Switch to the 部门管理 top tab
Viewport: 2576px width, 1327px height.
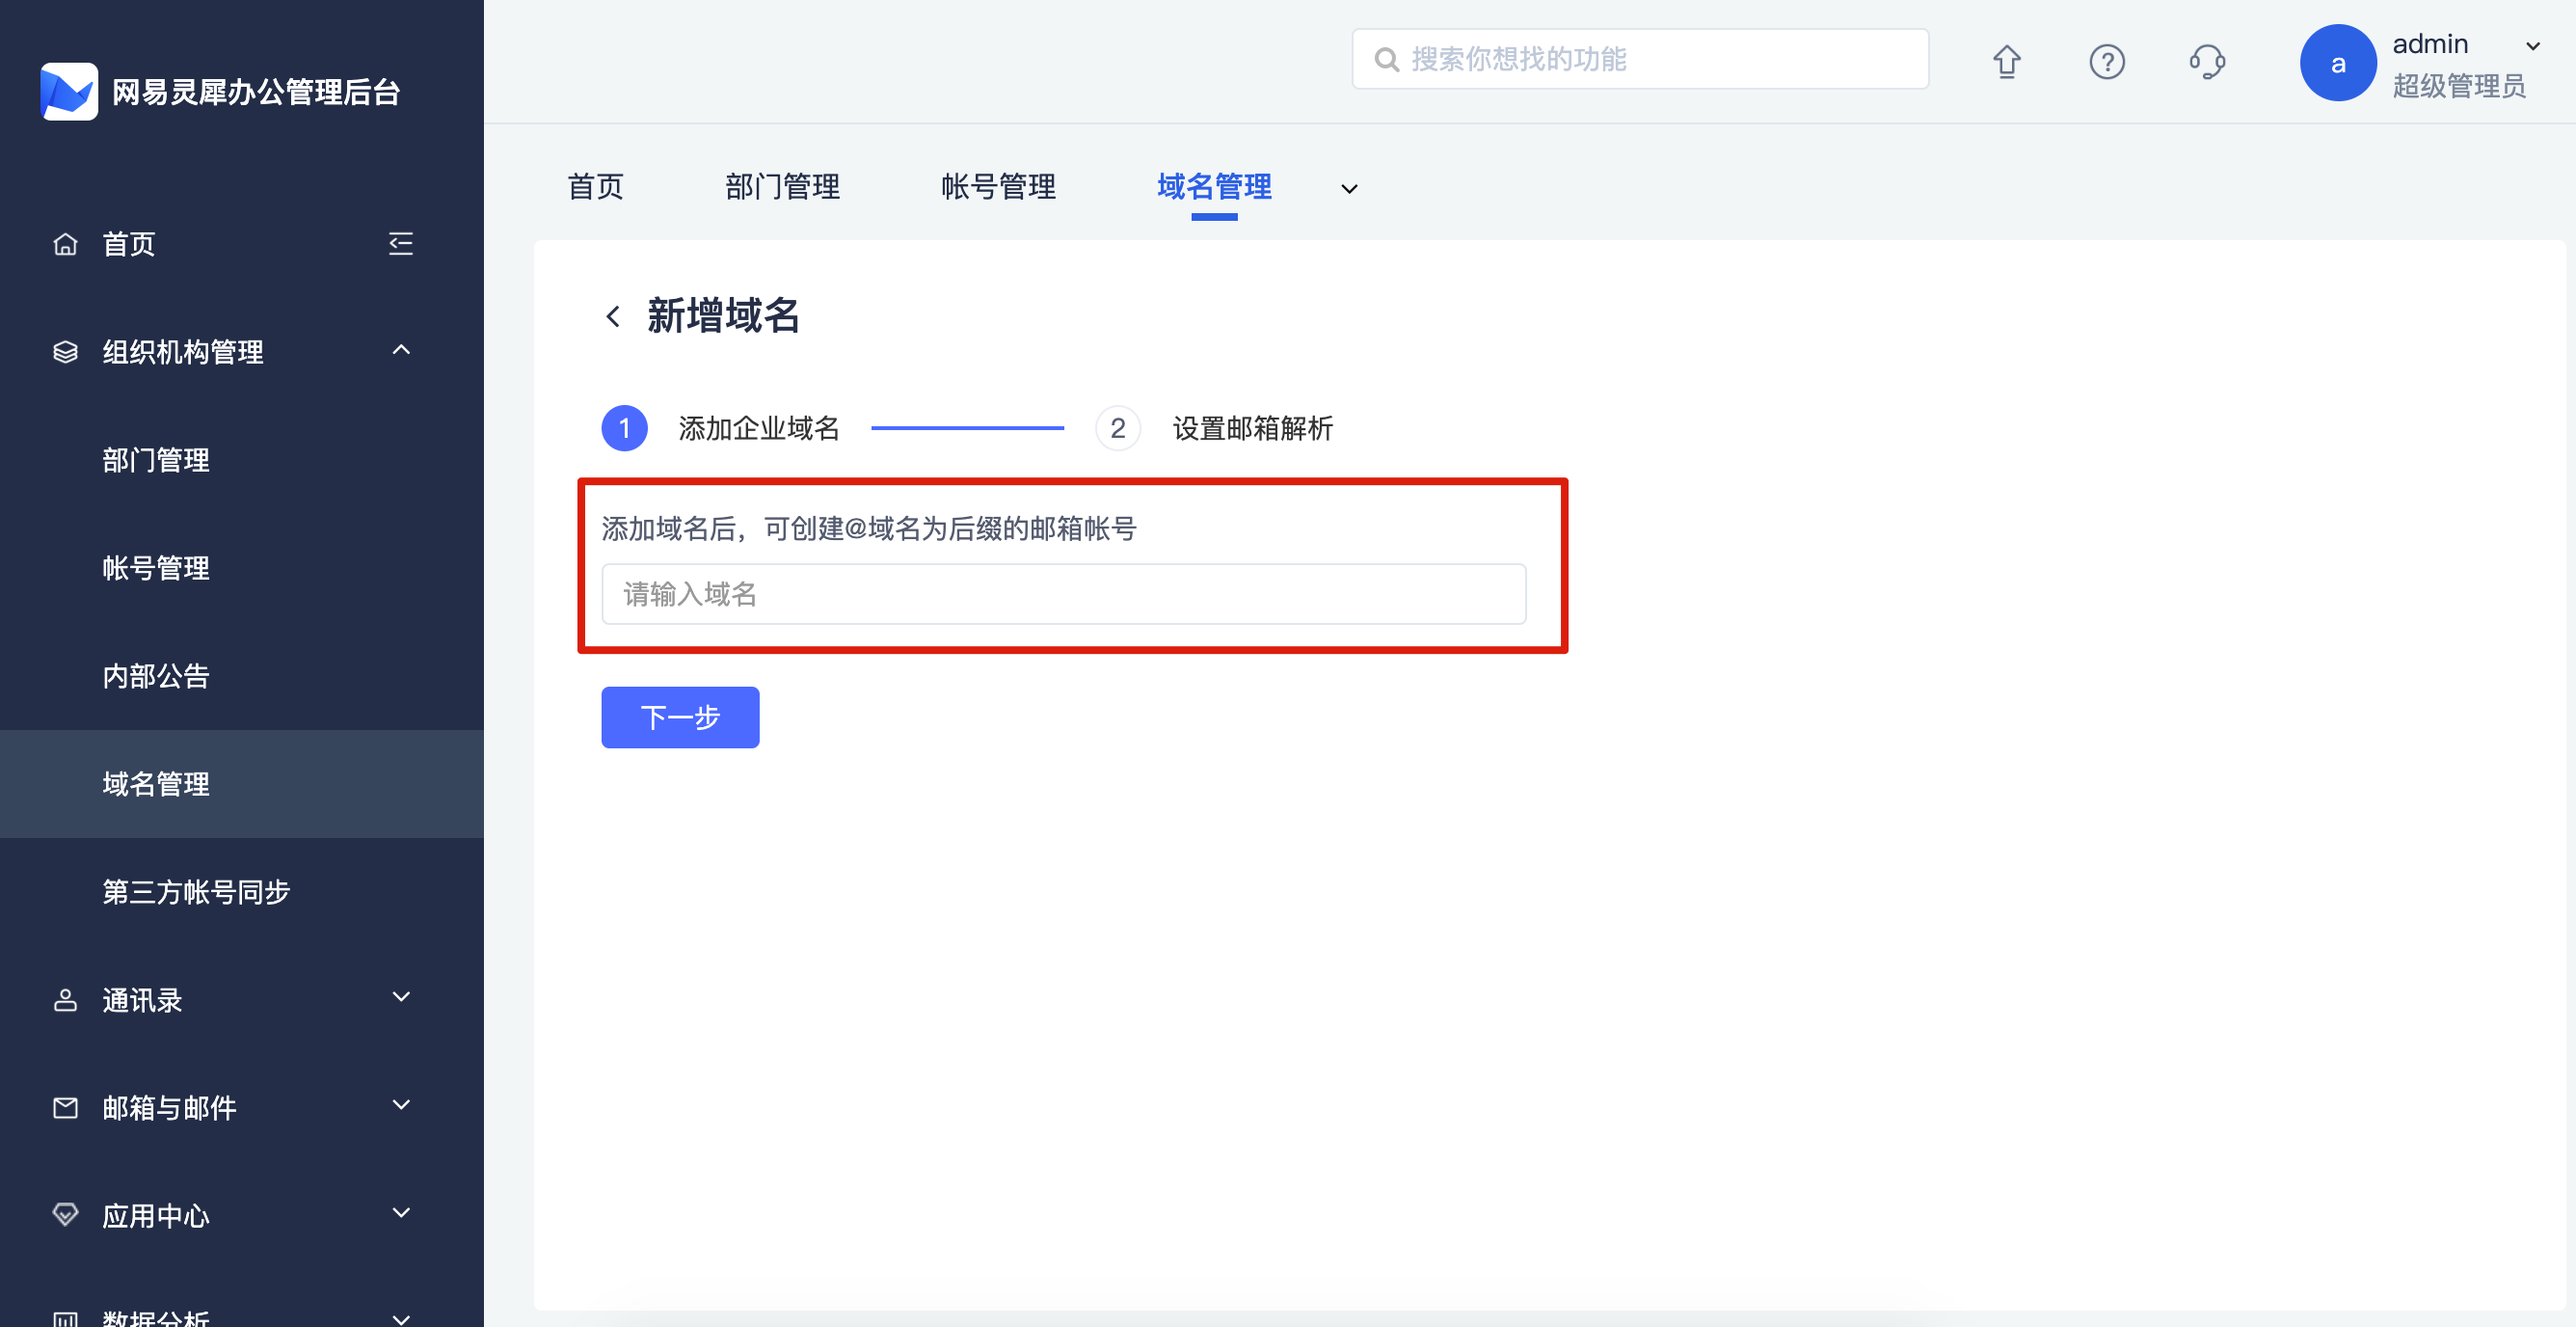[782, 187]
